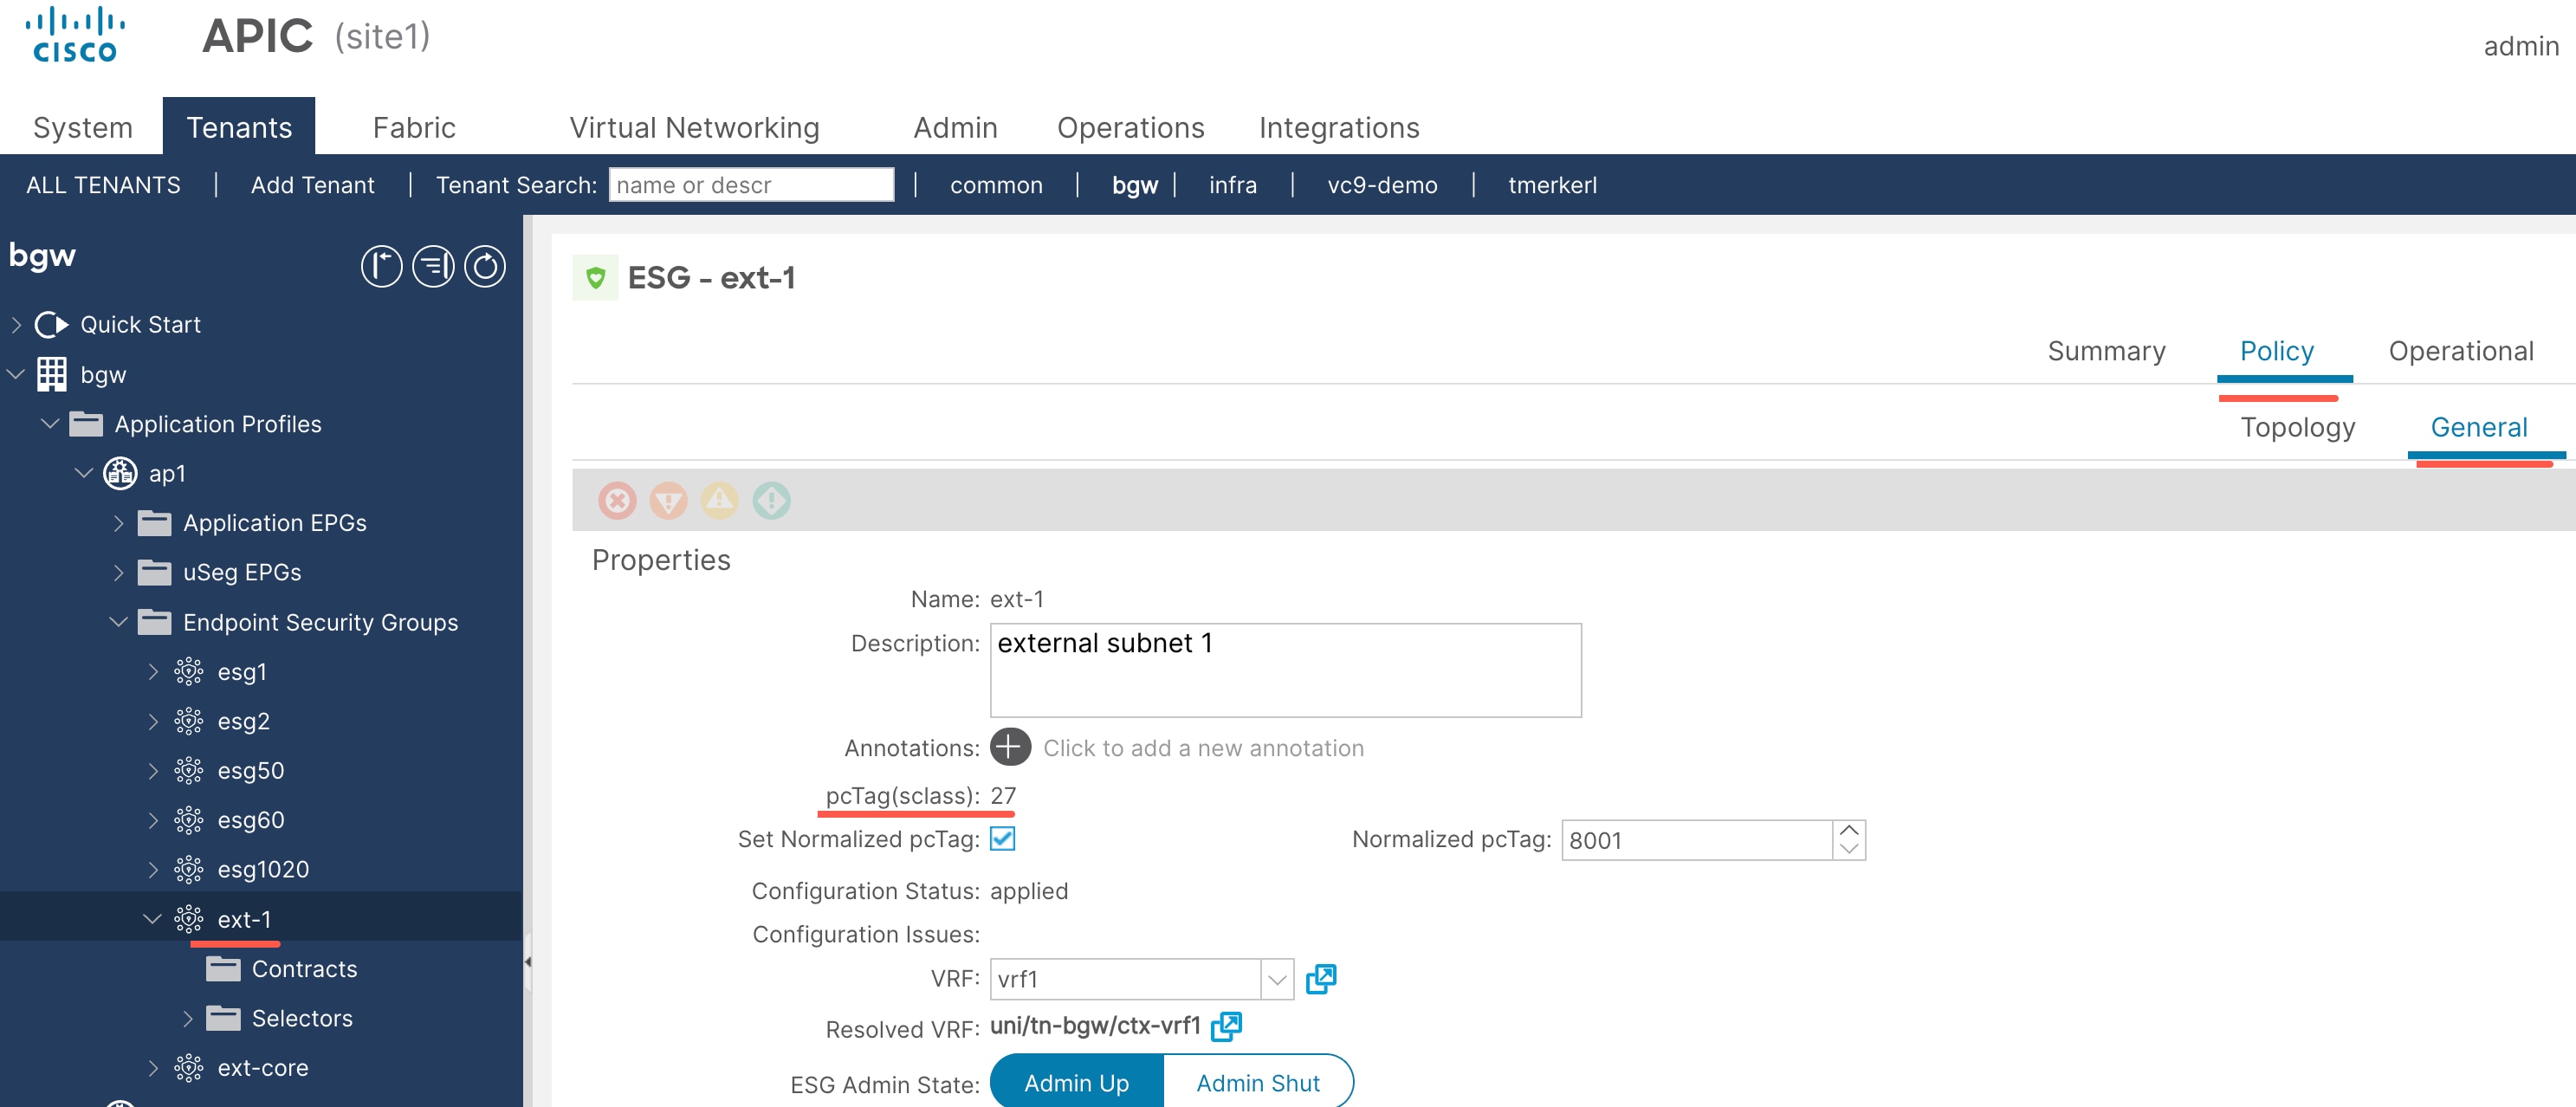This screenshot has height=1107, width=2576.
Task: Click the Tenant Search field
Action: [x=751, y=185]
